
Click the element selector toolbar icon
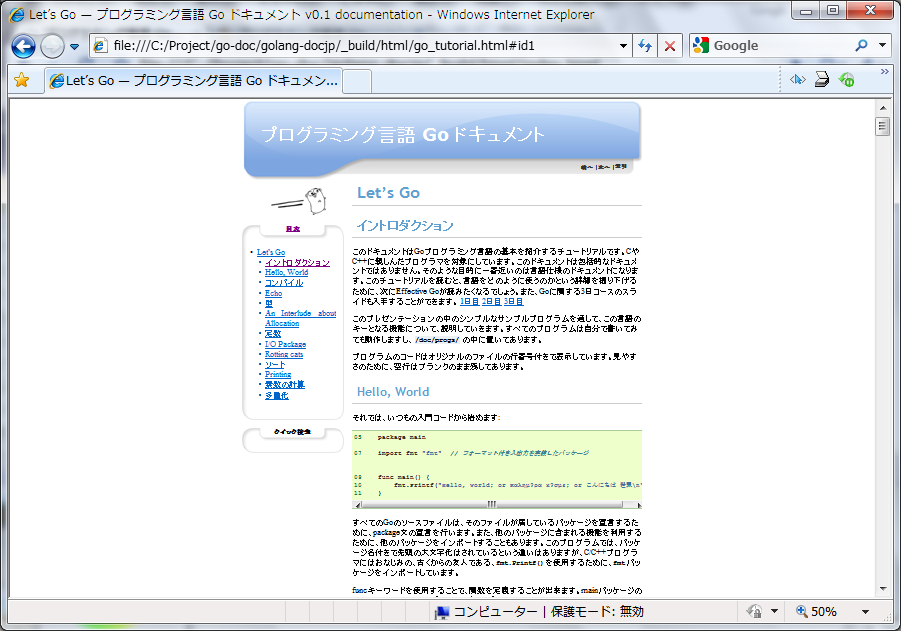798,79
